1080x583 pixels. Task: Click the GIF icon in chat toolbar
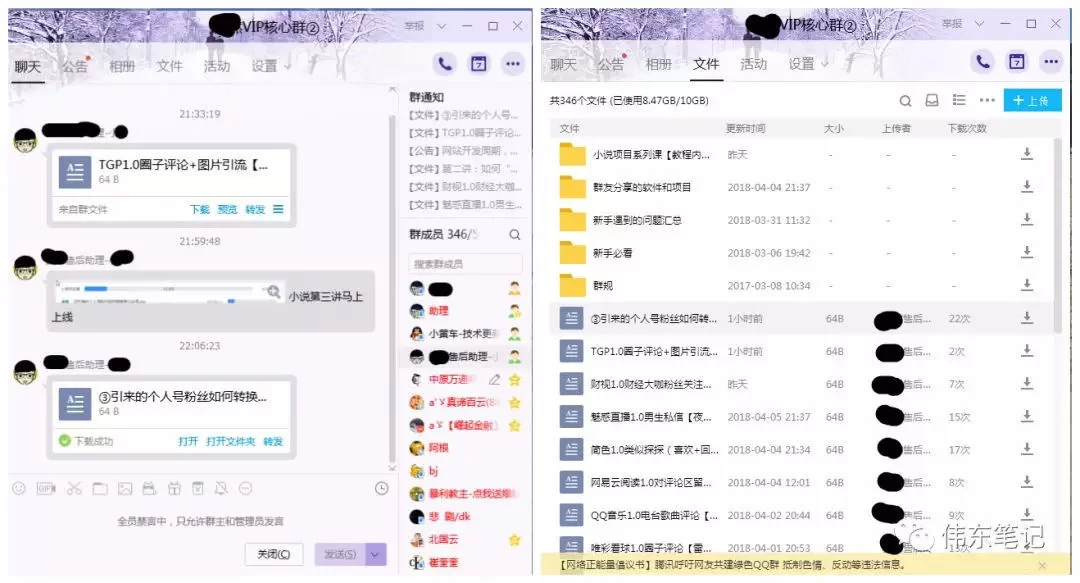(x=44, y=489)
